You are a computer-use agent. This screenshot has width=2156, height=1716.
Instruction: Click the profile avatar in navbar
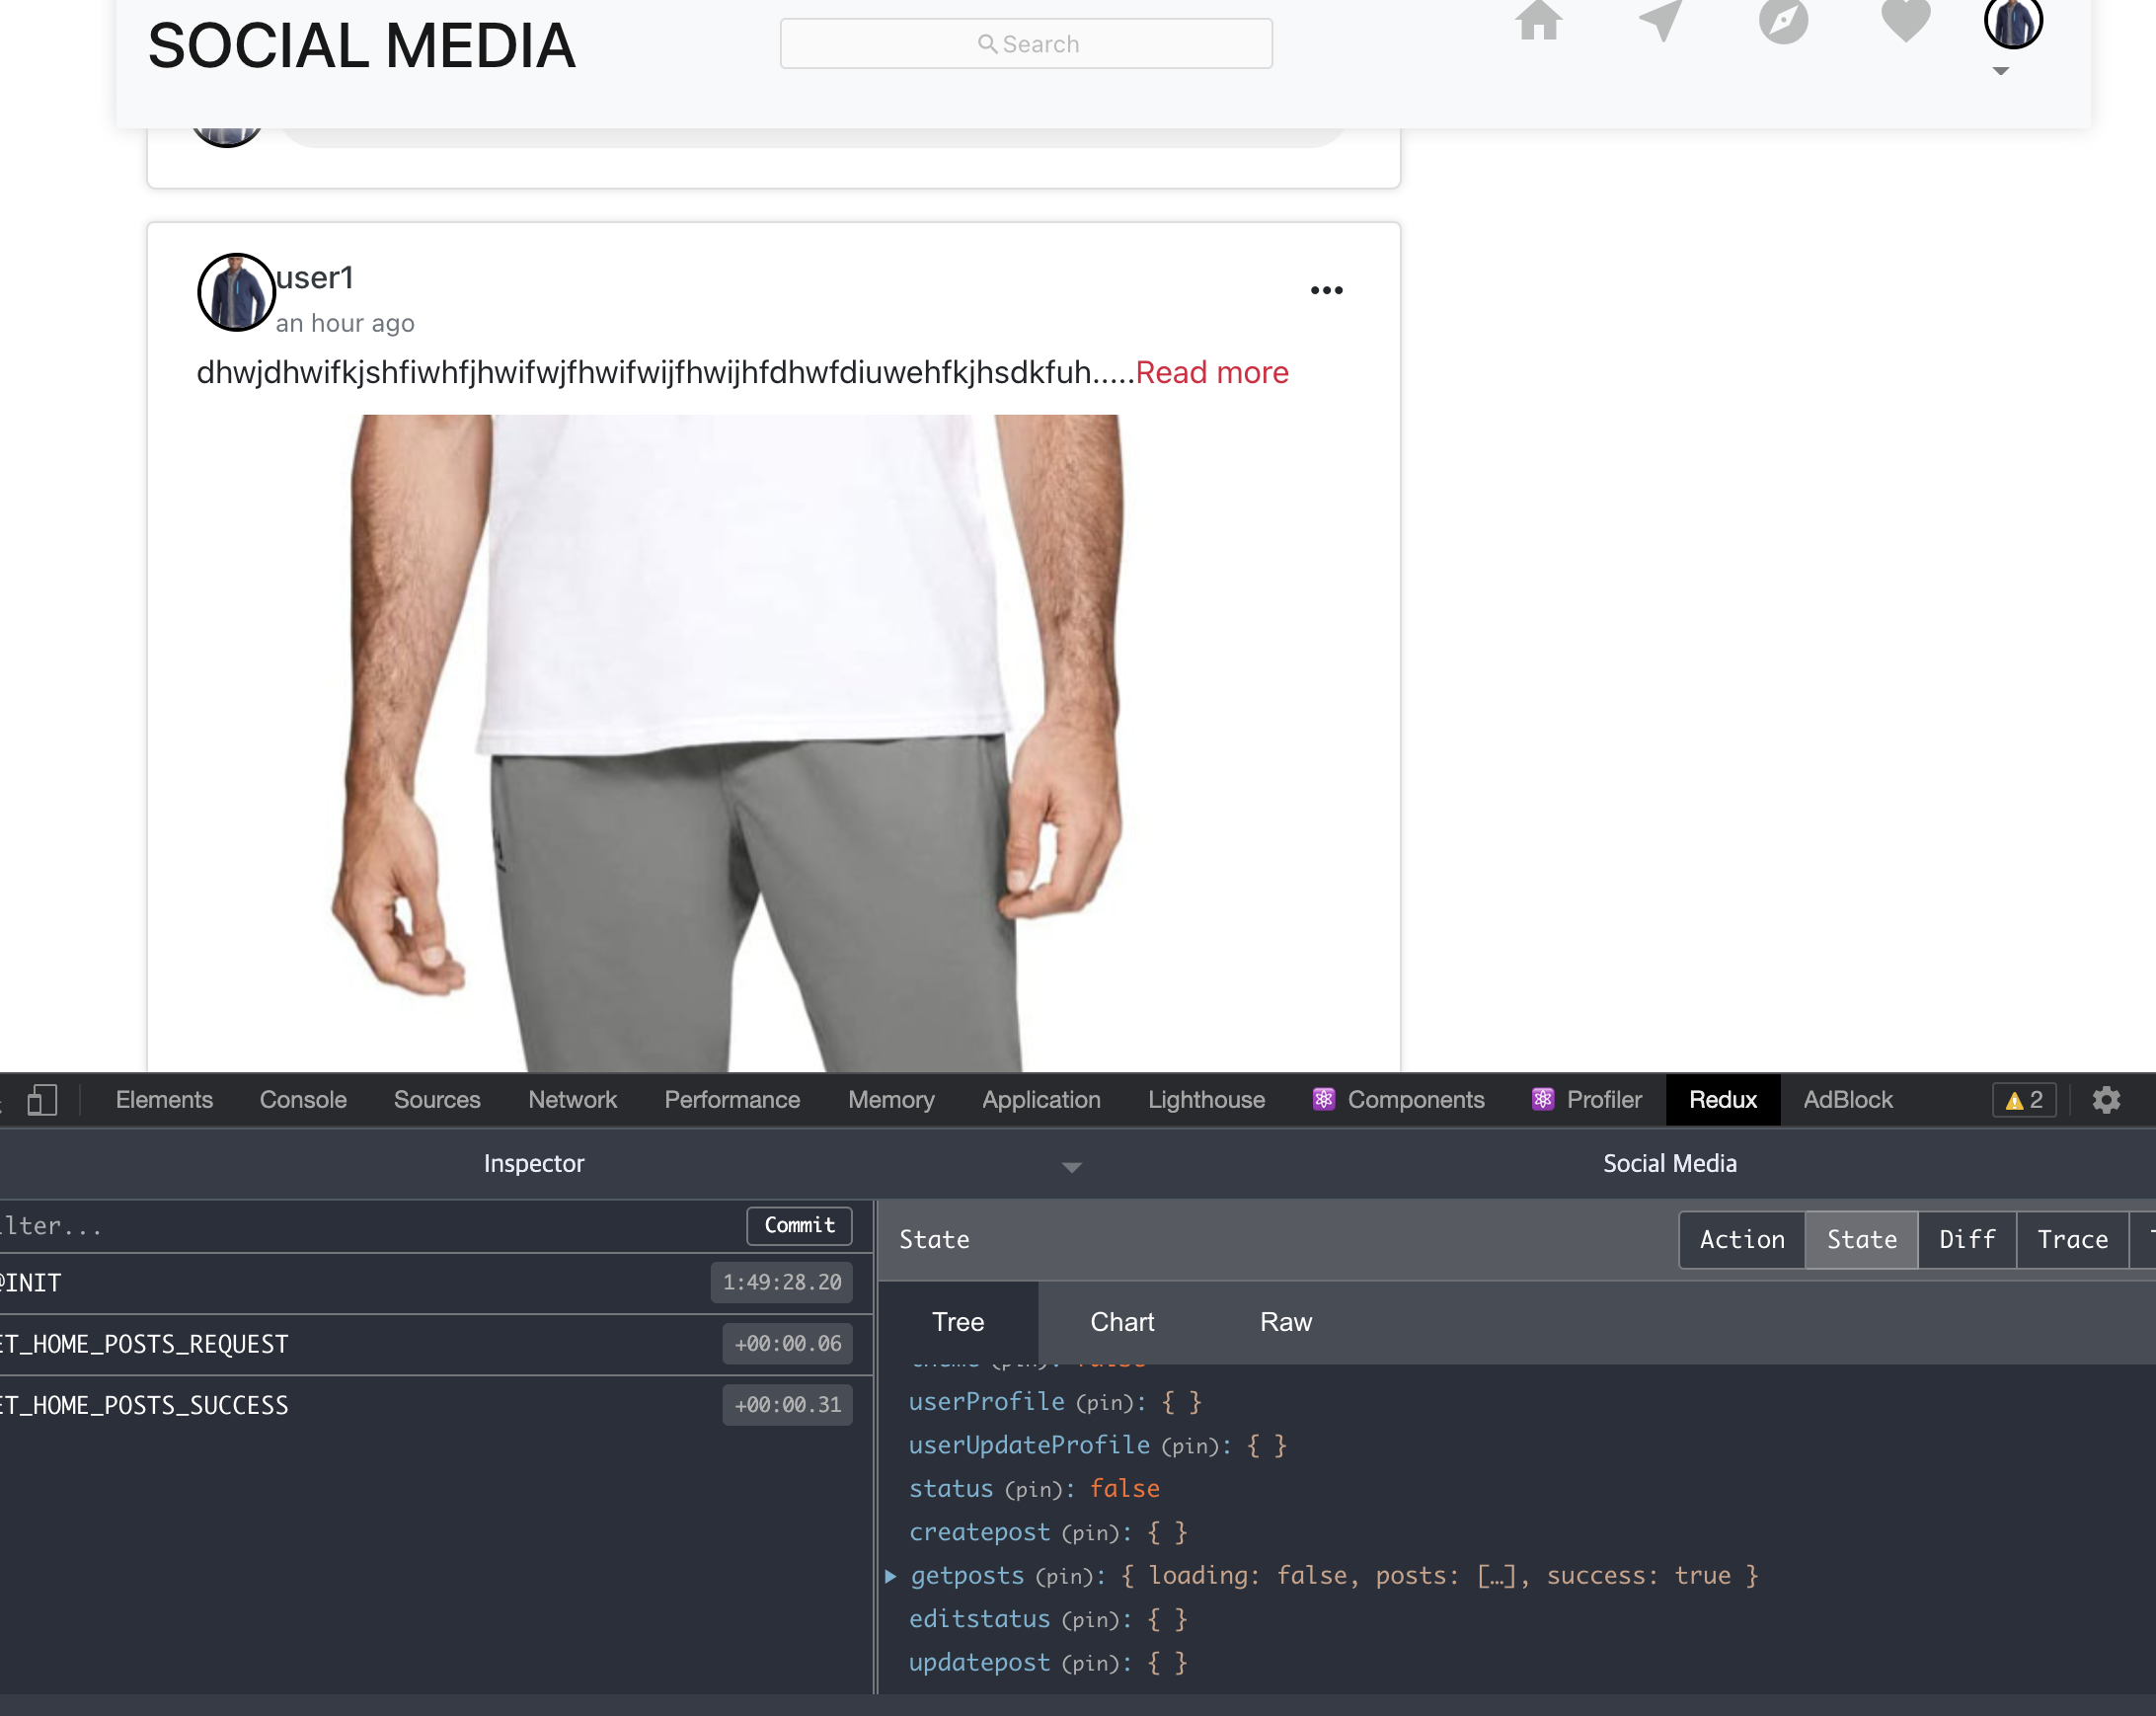[x=2012, y=22]
